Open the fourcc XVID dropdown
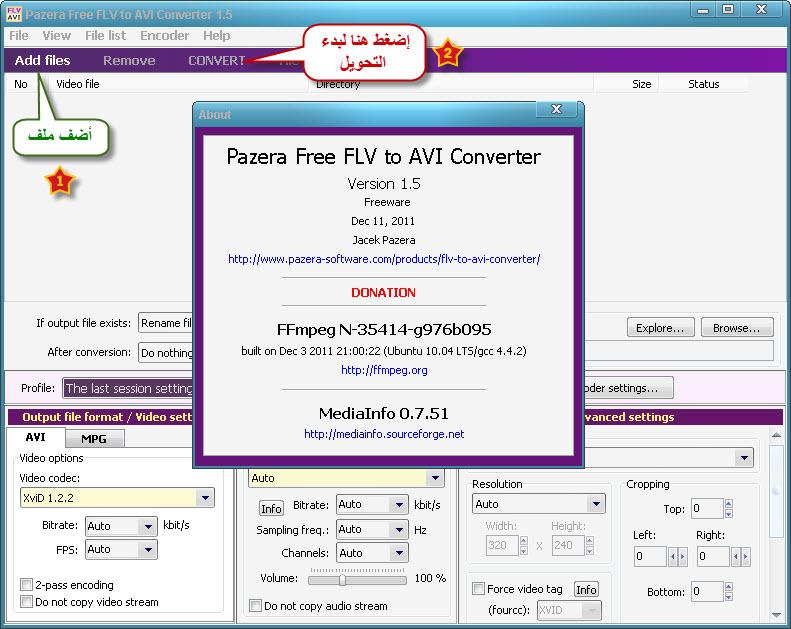Screen dimensions: 791x629 pos(570,610)
